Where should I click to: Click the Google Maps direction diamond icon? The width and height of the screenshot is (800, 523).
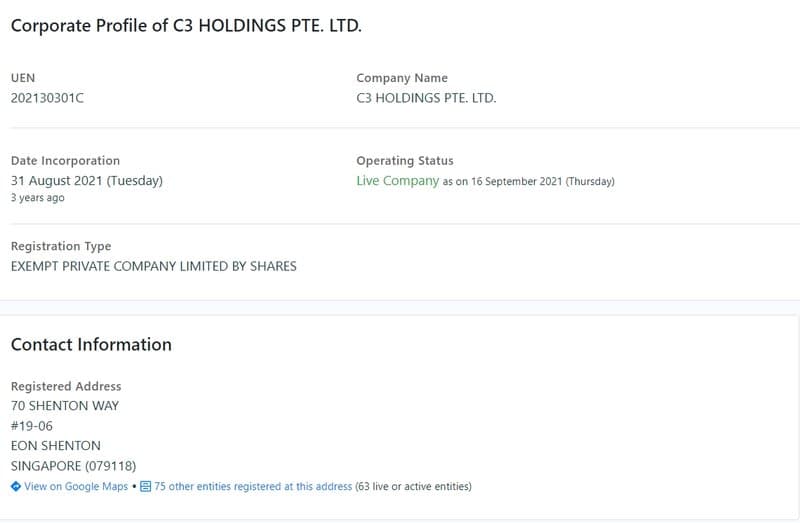pos(16,487)
